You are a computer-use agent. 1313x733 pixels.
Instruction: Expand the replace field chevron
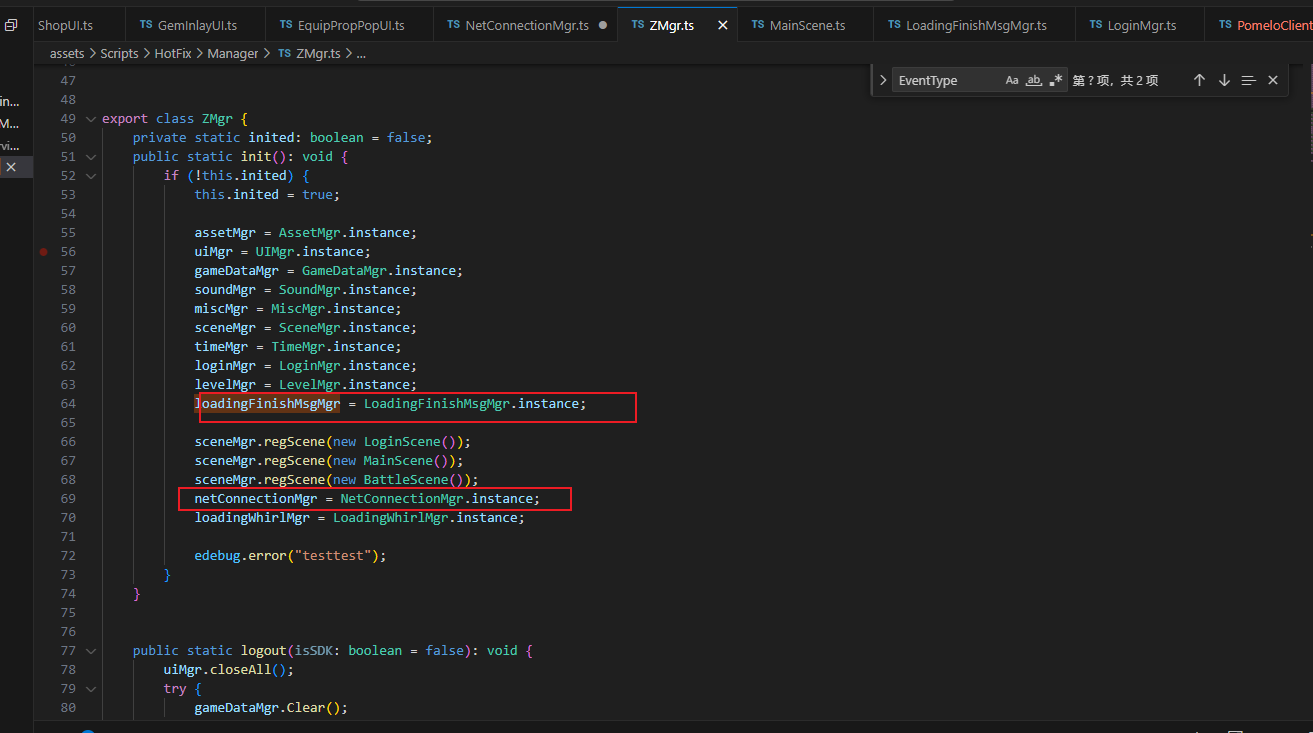point(882,80)
